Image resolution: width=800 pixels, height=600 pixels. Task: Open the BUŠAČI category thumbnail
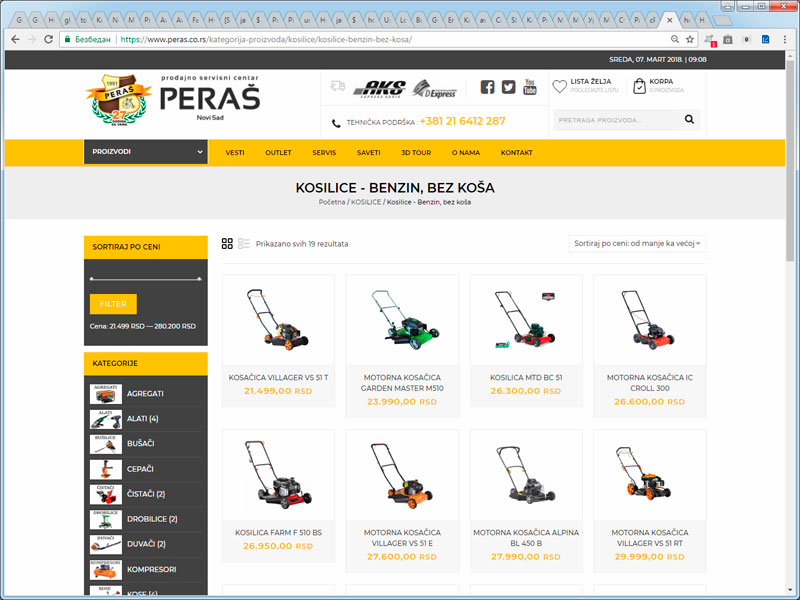106,444
